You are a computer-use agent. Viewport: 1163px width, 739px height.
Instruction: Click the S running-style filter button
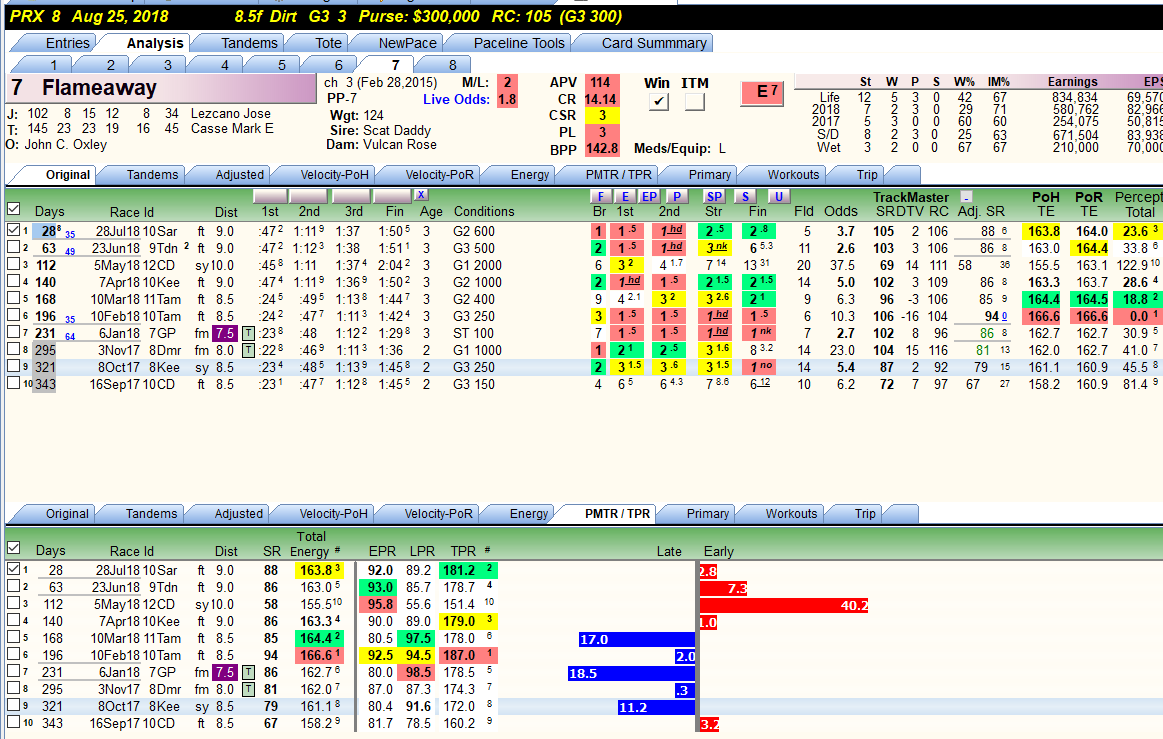click(x=745, y=197)
